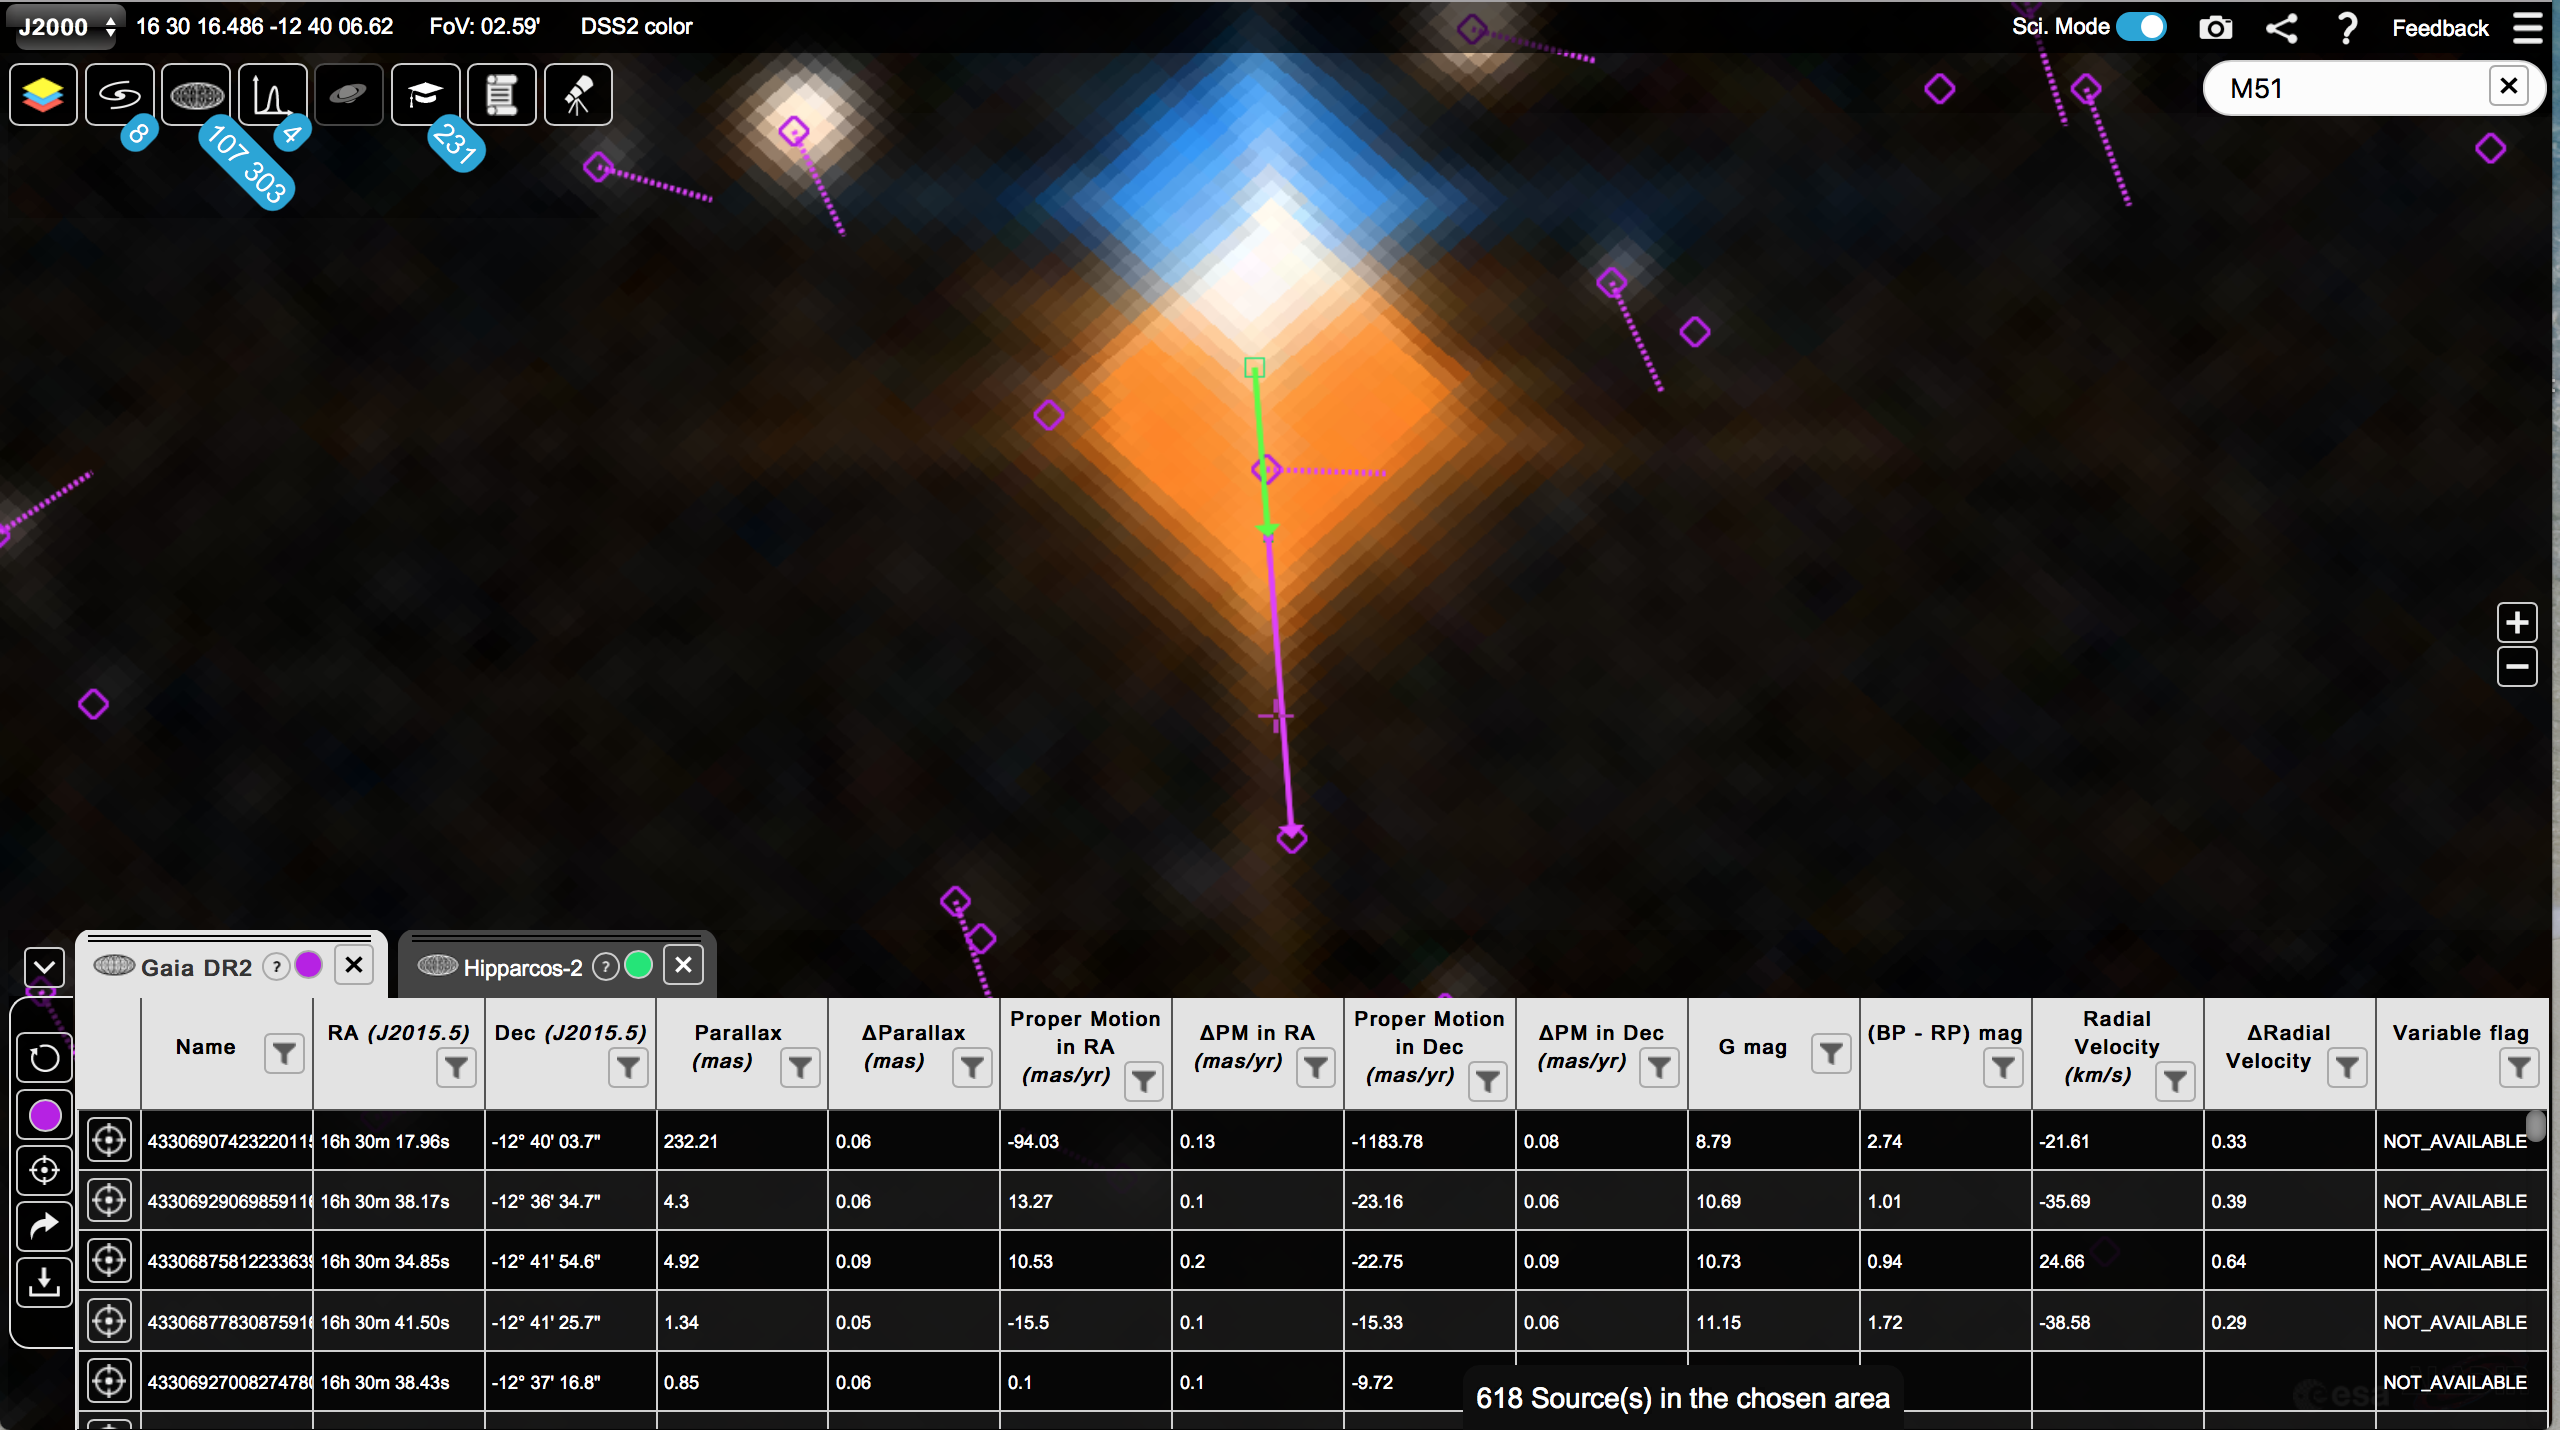Select Dec cell -12° 41' 25.7"
This screenshot has height=1430, width=2560.
571,1322
